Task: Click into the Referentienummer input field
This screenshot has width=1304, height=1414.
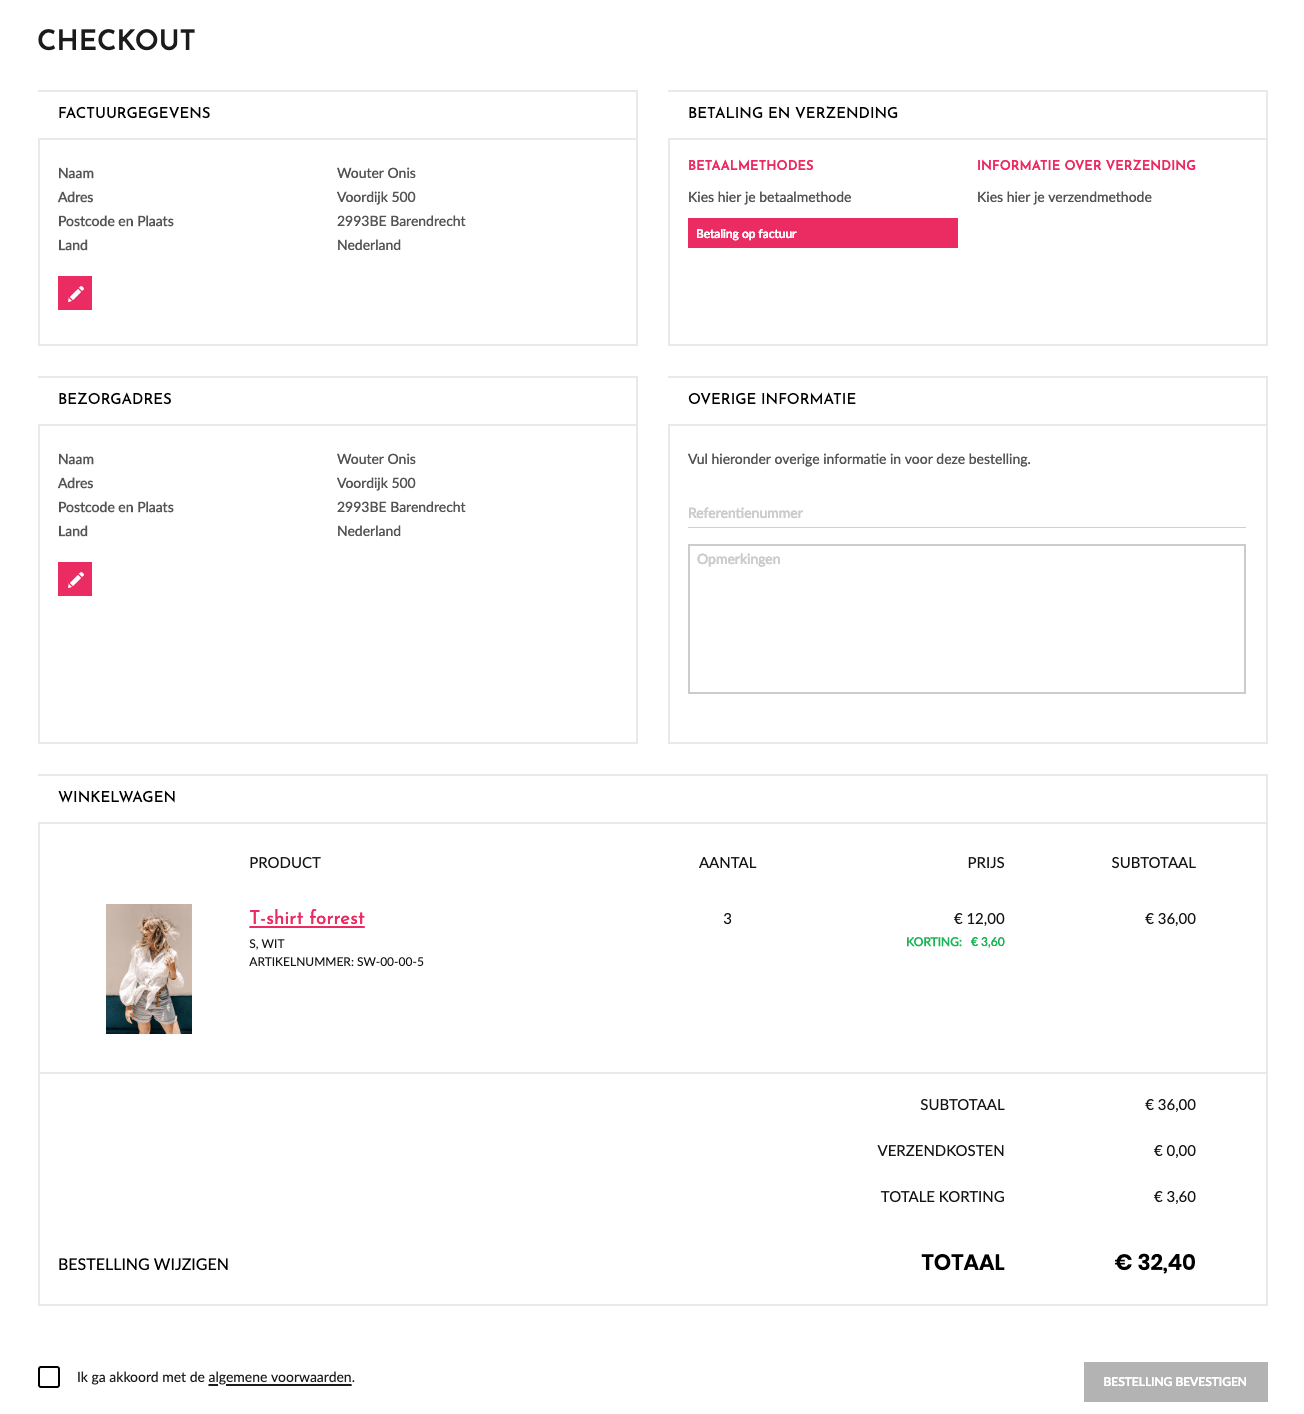Action: pyautogui.click(x=966, y=513)
